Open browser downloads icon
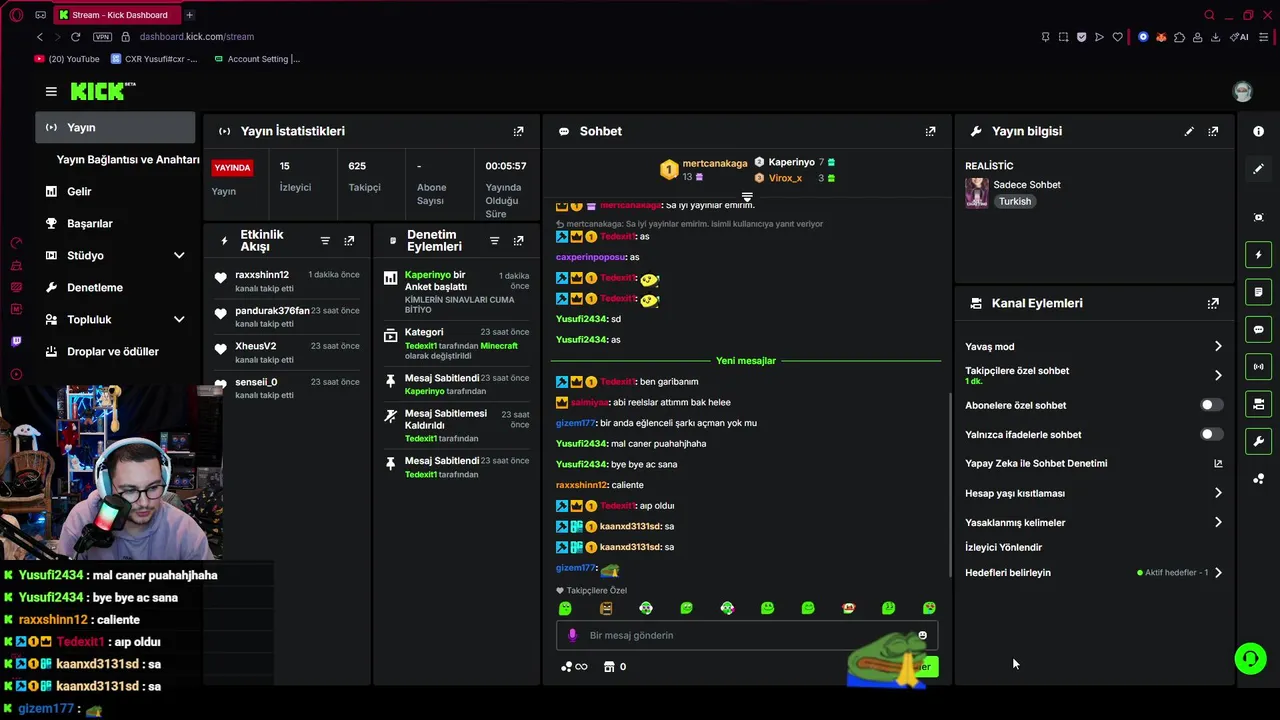The height and width of the screenshot is (720, 1280). coord(1215,37)
